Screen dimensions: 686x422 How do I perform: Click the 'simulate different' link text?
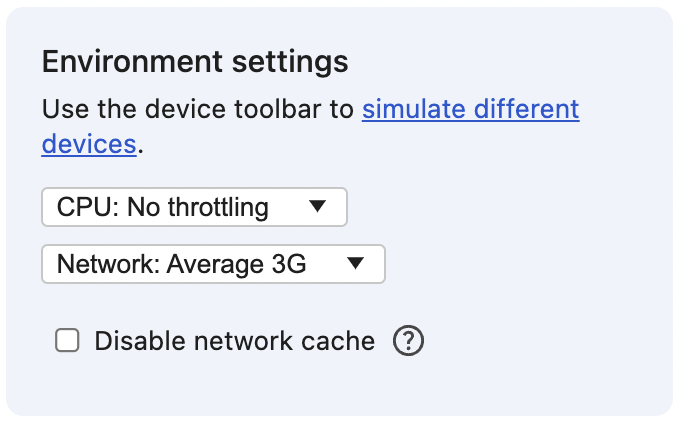click(470, 109)
